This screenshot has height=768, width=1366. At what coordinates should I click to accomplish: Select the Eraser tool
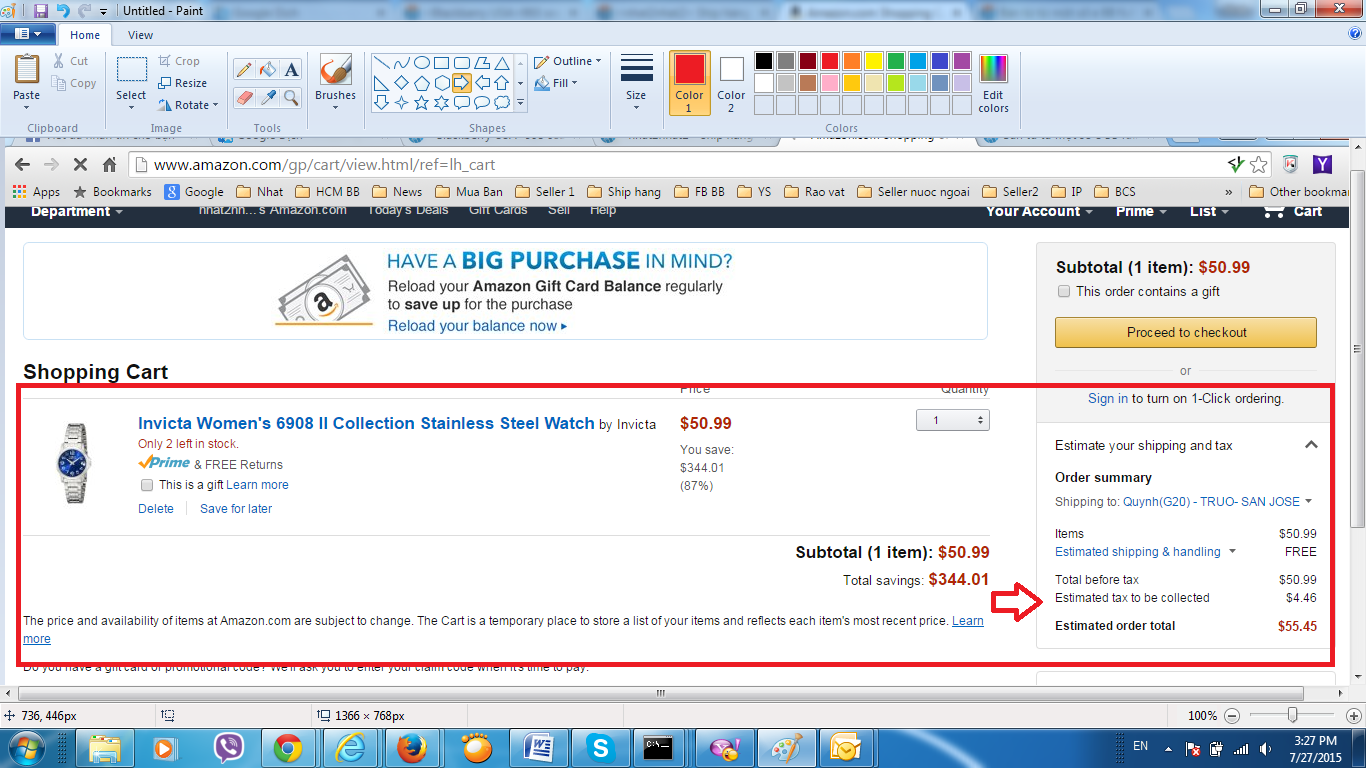pos(243,97)
